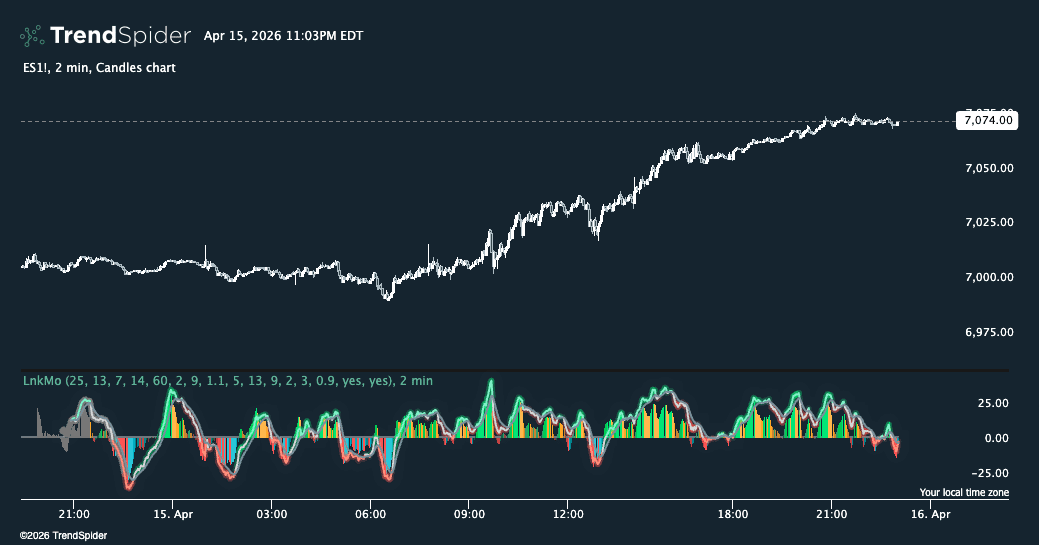Click the Your local time zone note

[964, 493]
